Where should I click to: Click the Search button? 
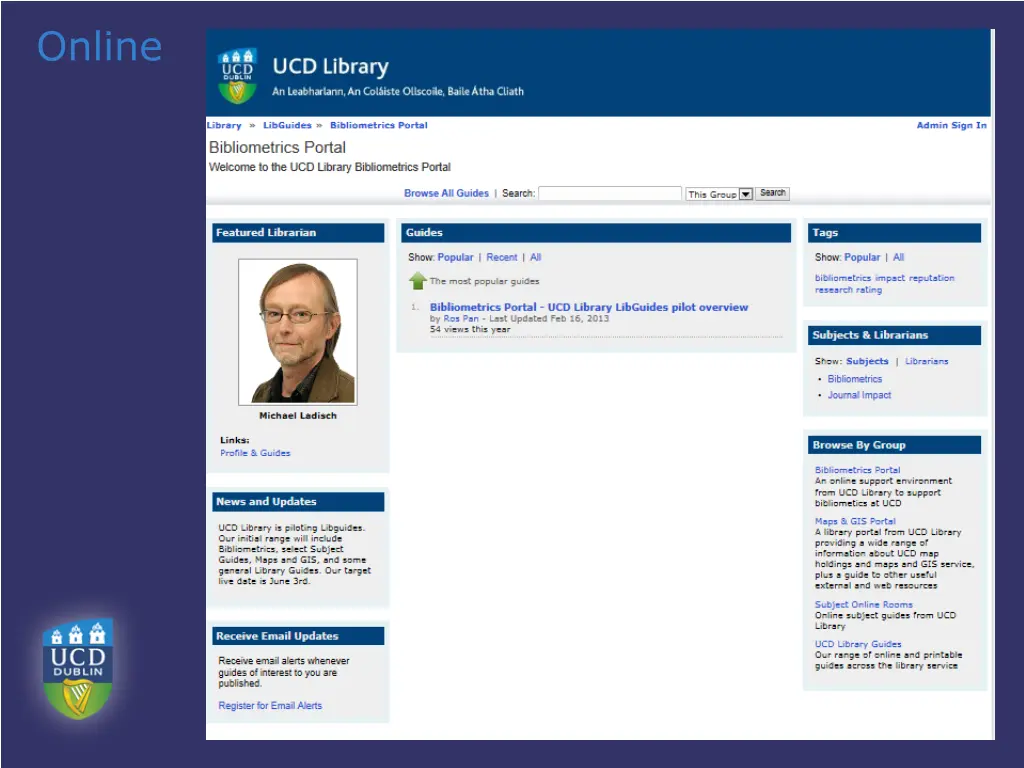[773, 193]
